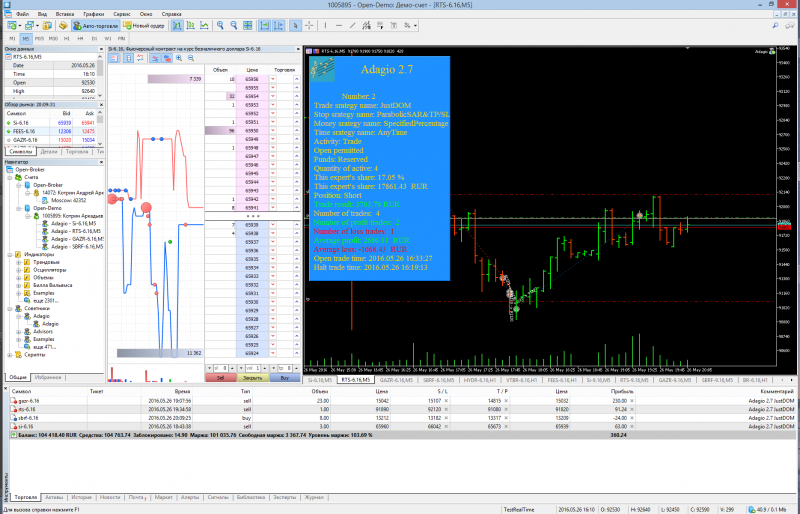Open the Сервис menu
Screen dimensions: 800x514
[122, 14]
